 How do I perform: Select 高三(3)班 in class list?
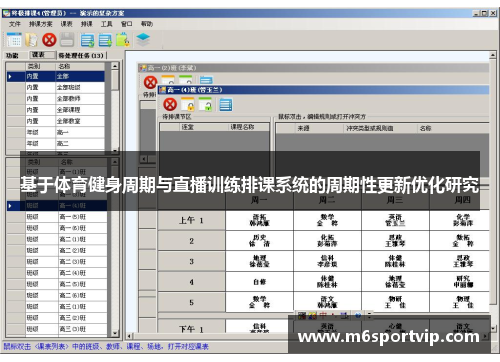57,329
